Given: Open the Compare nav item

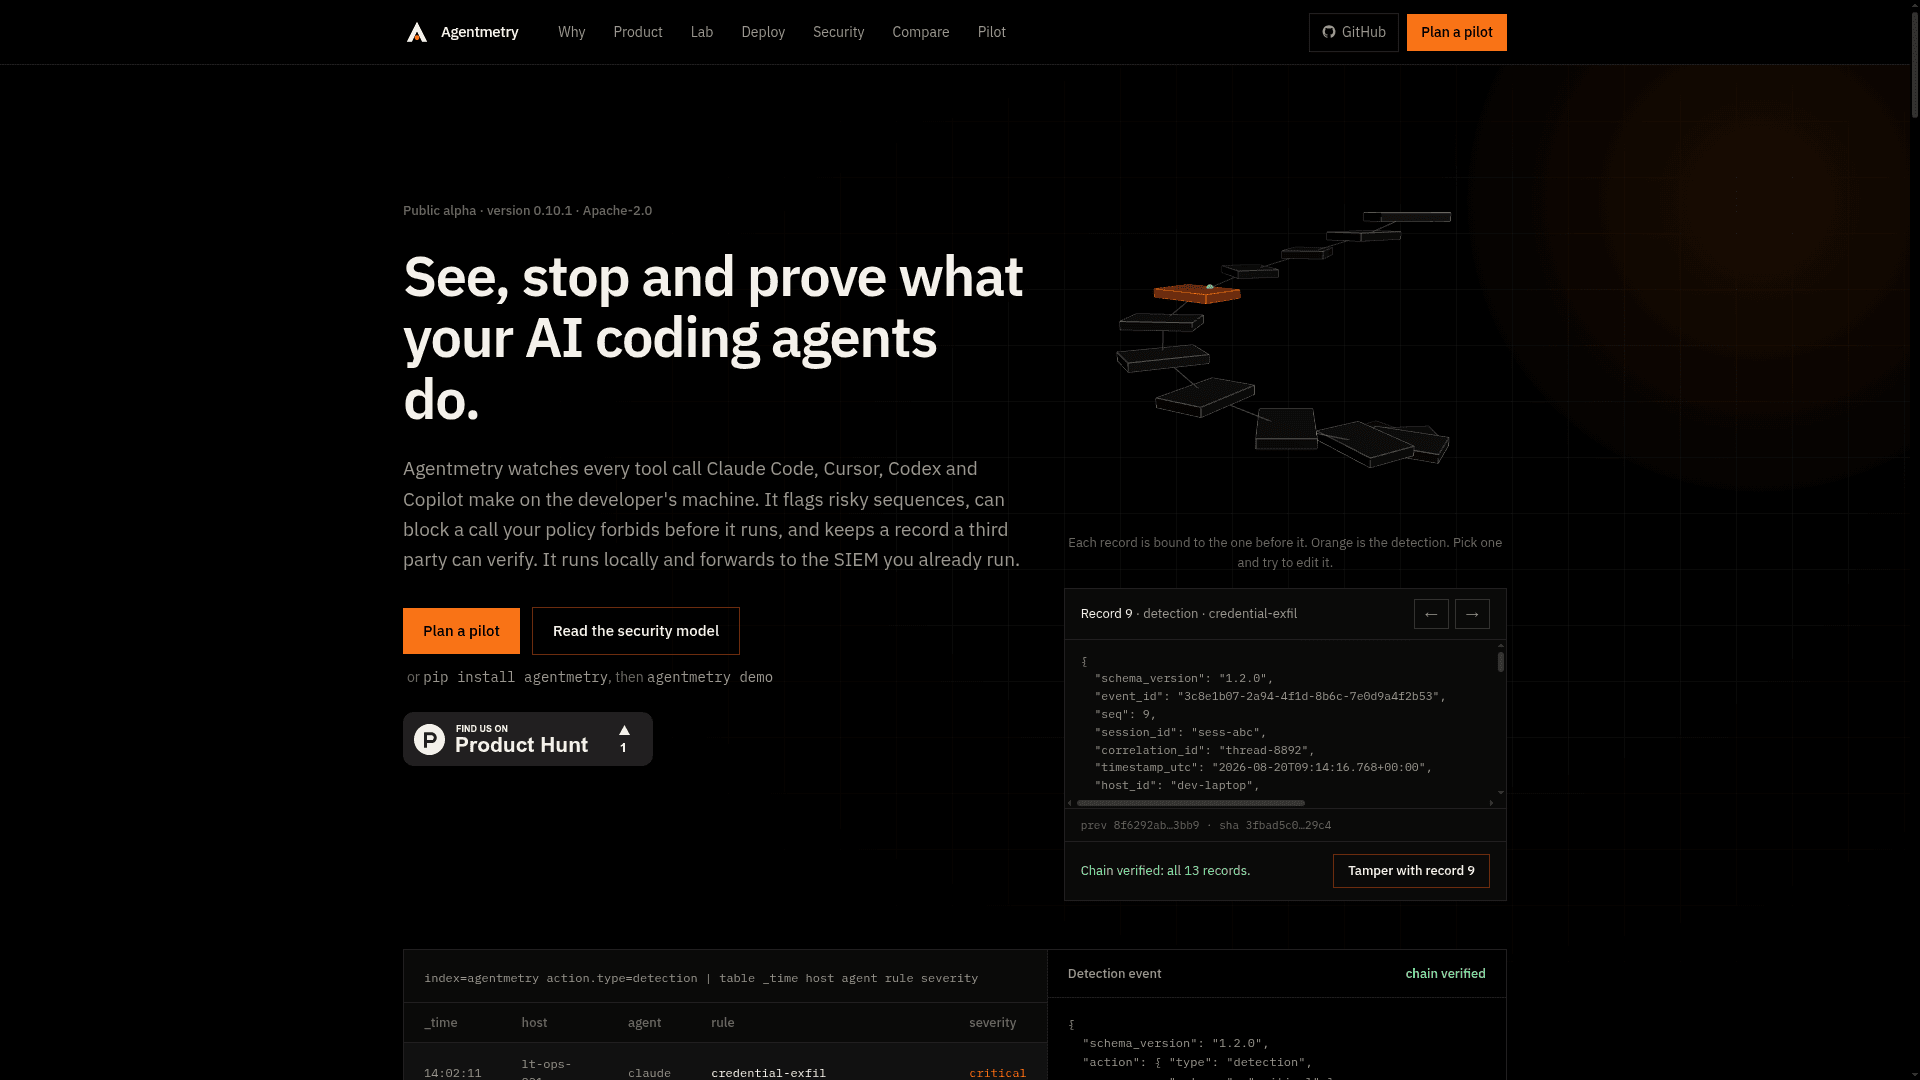Looking at the screenshot, I should pyautogui.click(x=920, y=32).
